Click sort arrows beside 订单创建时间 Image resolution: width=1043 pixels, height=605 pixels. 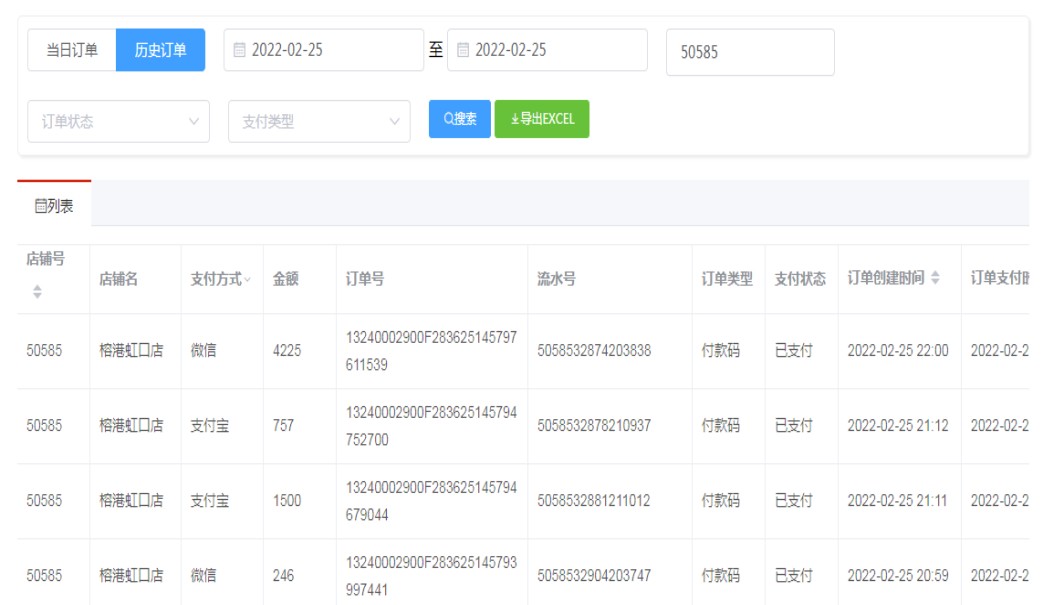[935, 279]
